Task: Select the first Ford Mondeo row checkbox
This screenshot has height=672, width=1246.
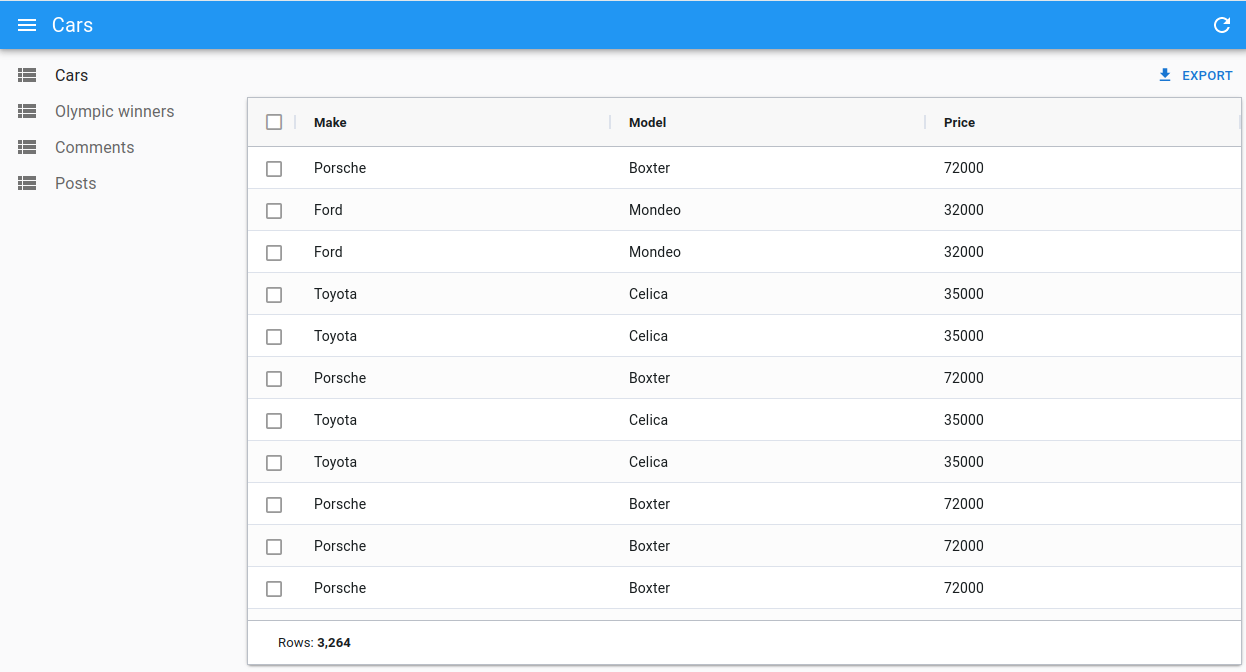Action: (274, 210)
